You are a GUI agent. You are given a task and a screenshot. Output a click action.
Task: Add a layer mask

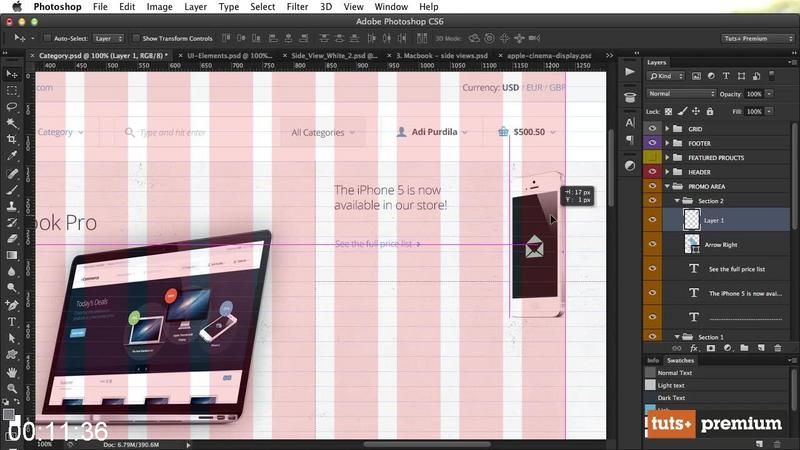(711, 348)
